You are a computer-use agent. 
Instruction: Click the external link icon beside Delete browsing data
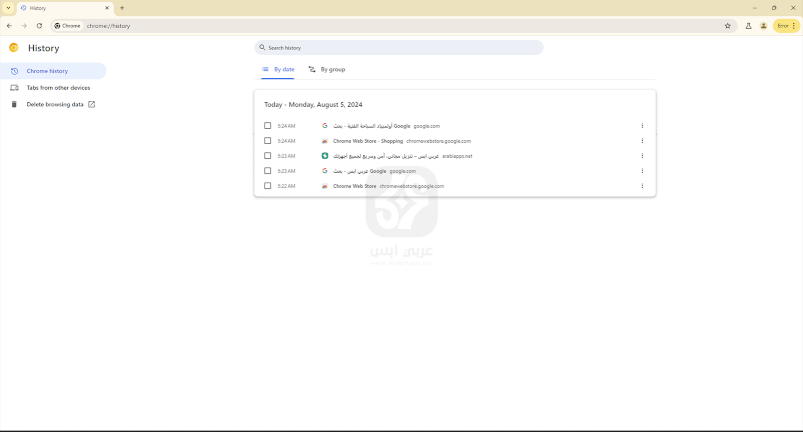click(x=92, y=104)
